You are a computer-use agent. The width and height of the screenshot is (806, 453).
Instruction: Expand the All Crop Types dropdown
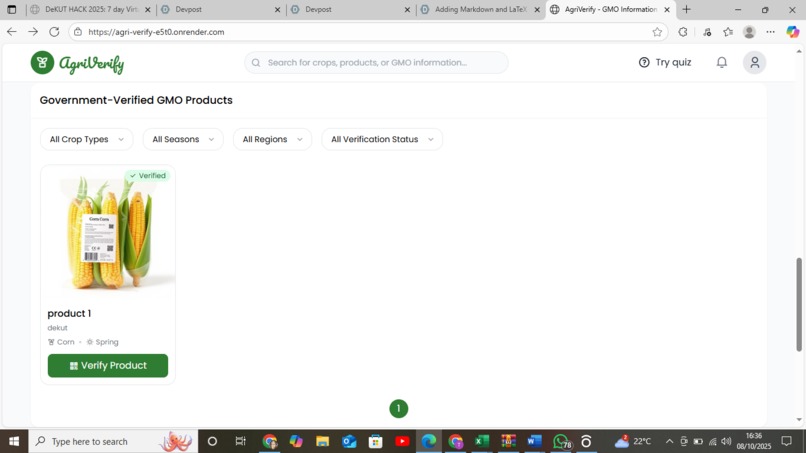coord(86,139)
